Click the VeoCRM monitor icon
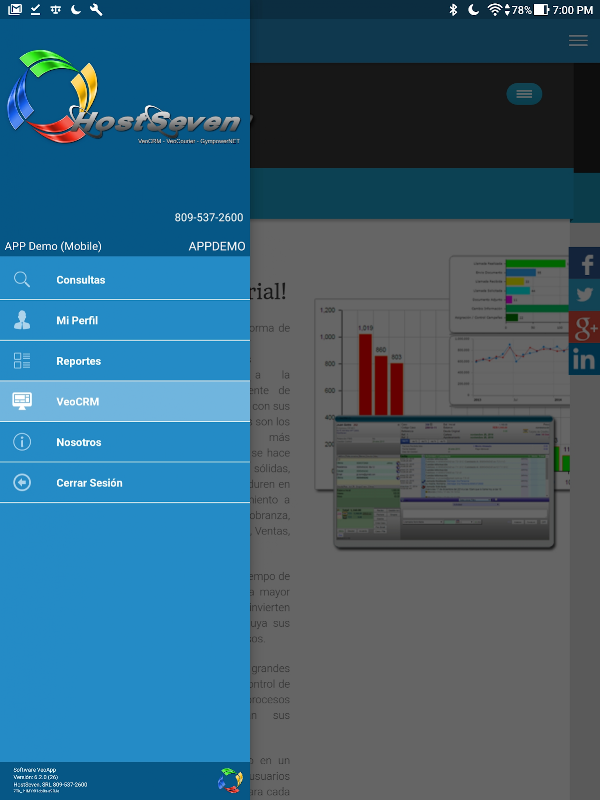 22,401
